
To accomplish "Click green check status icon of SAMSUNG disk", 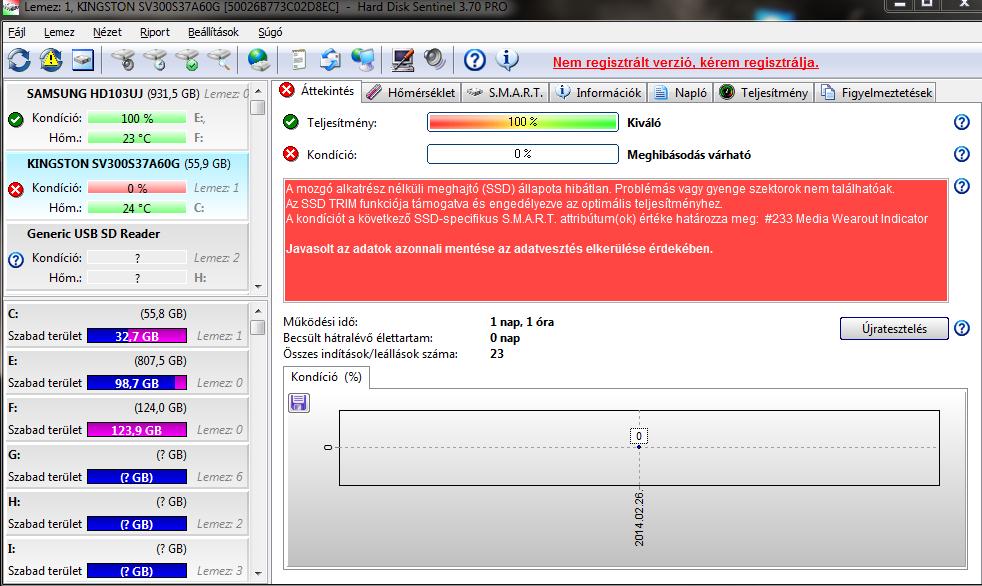I will [16, 119].
